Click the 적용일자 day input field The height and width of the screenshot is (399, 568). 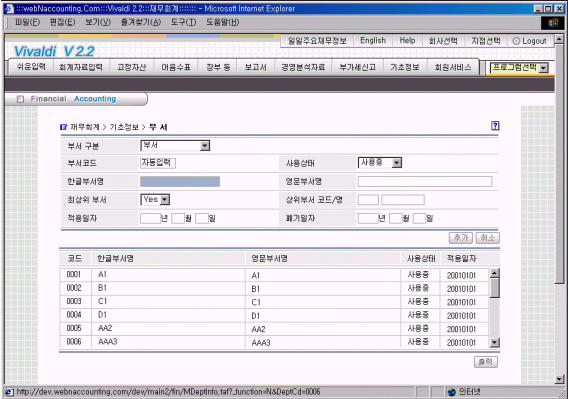click(202, 218)
